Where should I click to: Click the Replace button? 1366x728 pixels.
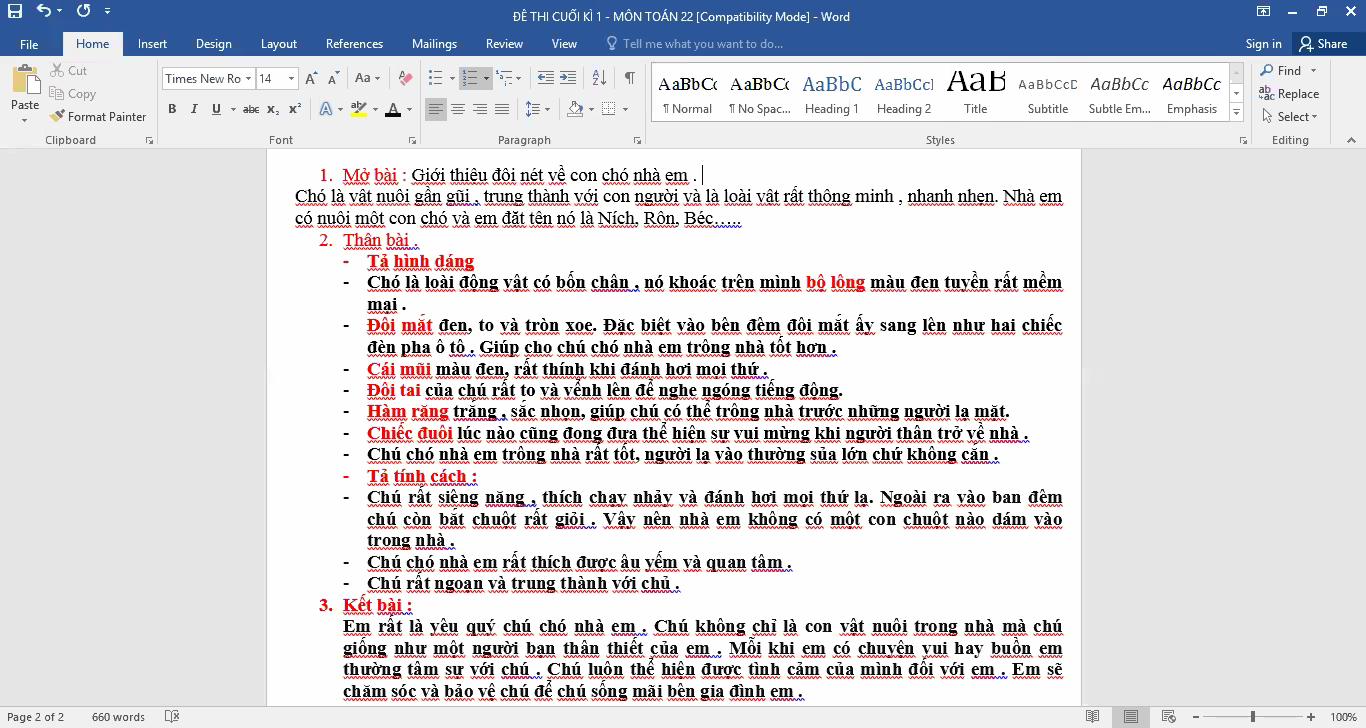[x=1290, y=94]
